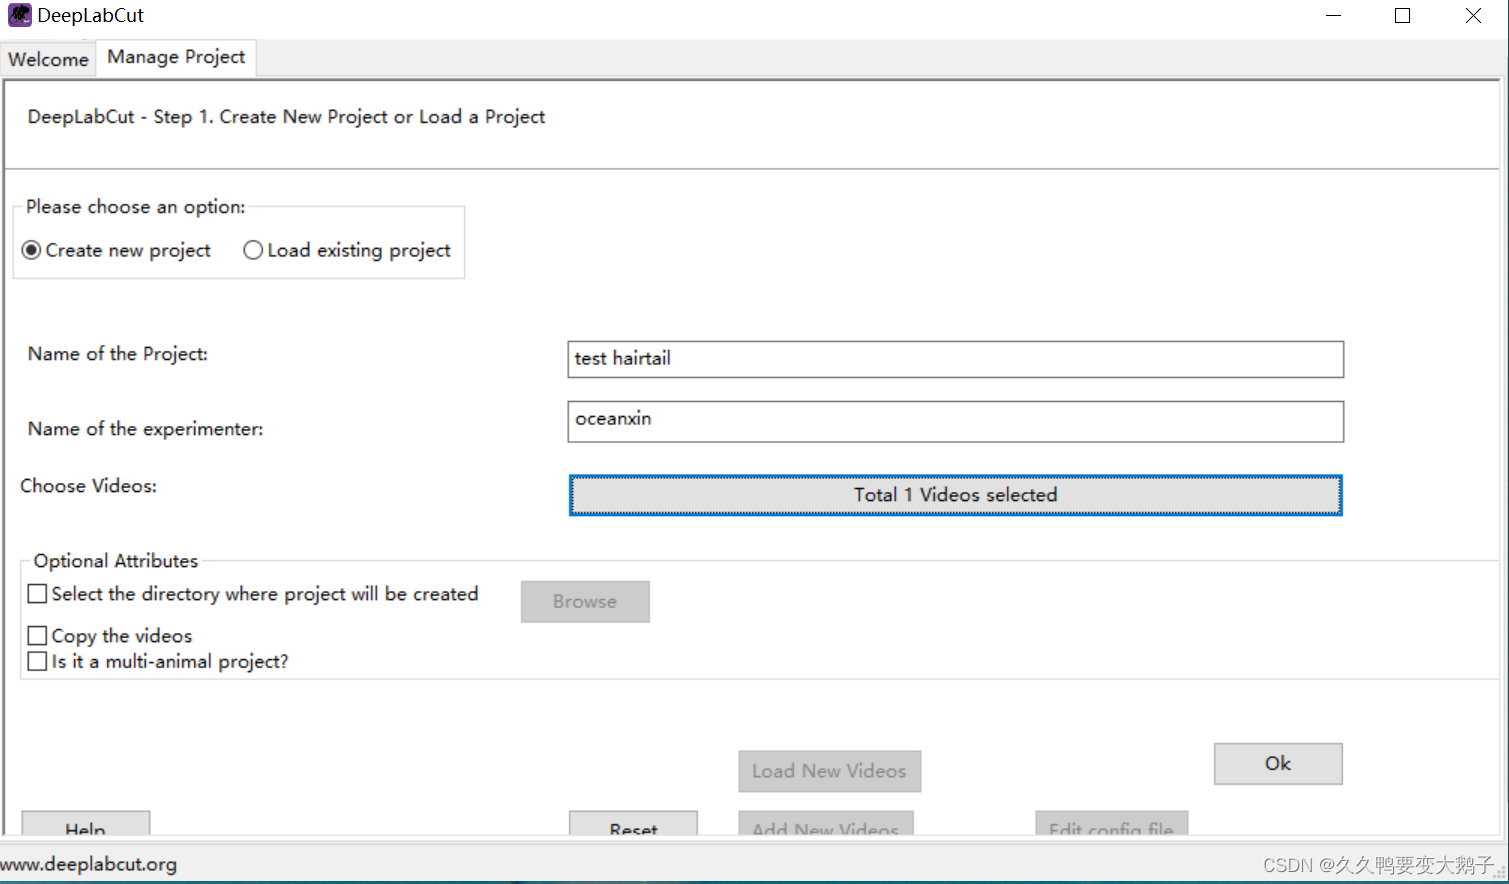
Task: Minimize the DeepLabCut window
Action: tap(1333, 16)
